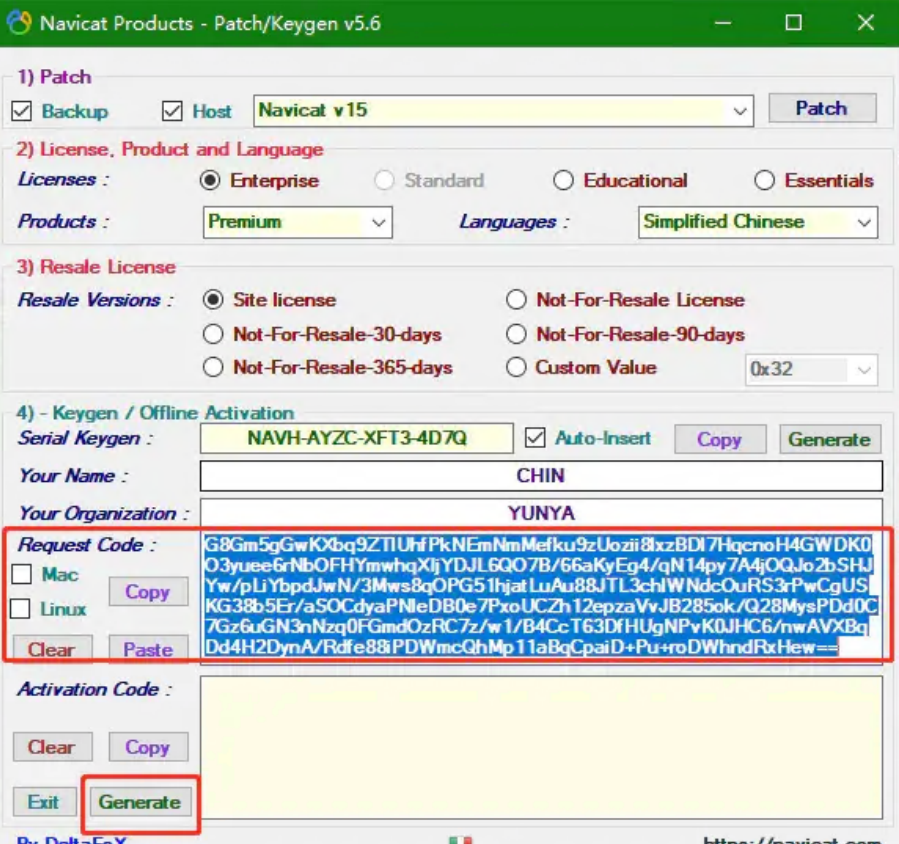The width and height of the screenshot is (899, 844).
Task: Disable the Auto-Insert checkbox
Action: tap(535, 438)
